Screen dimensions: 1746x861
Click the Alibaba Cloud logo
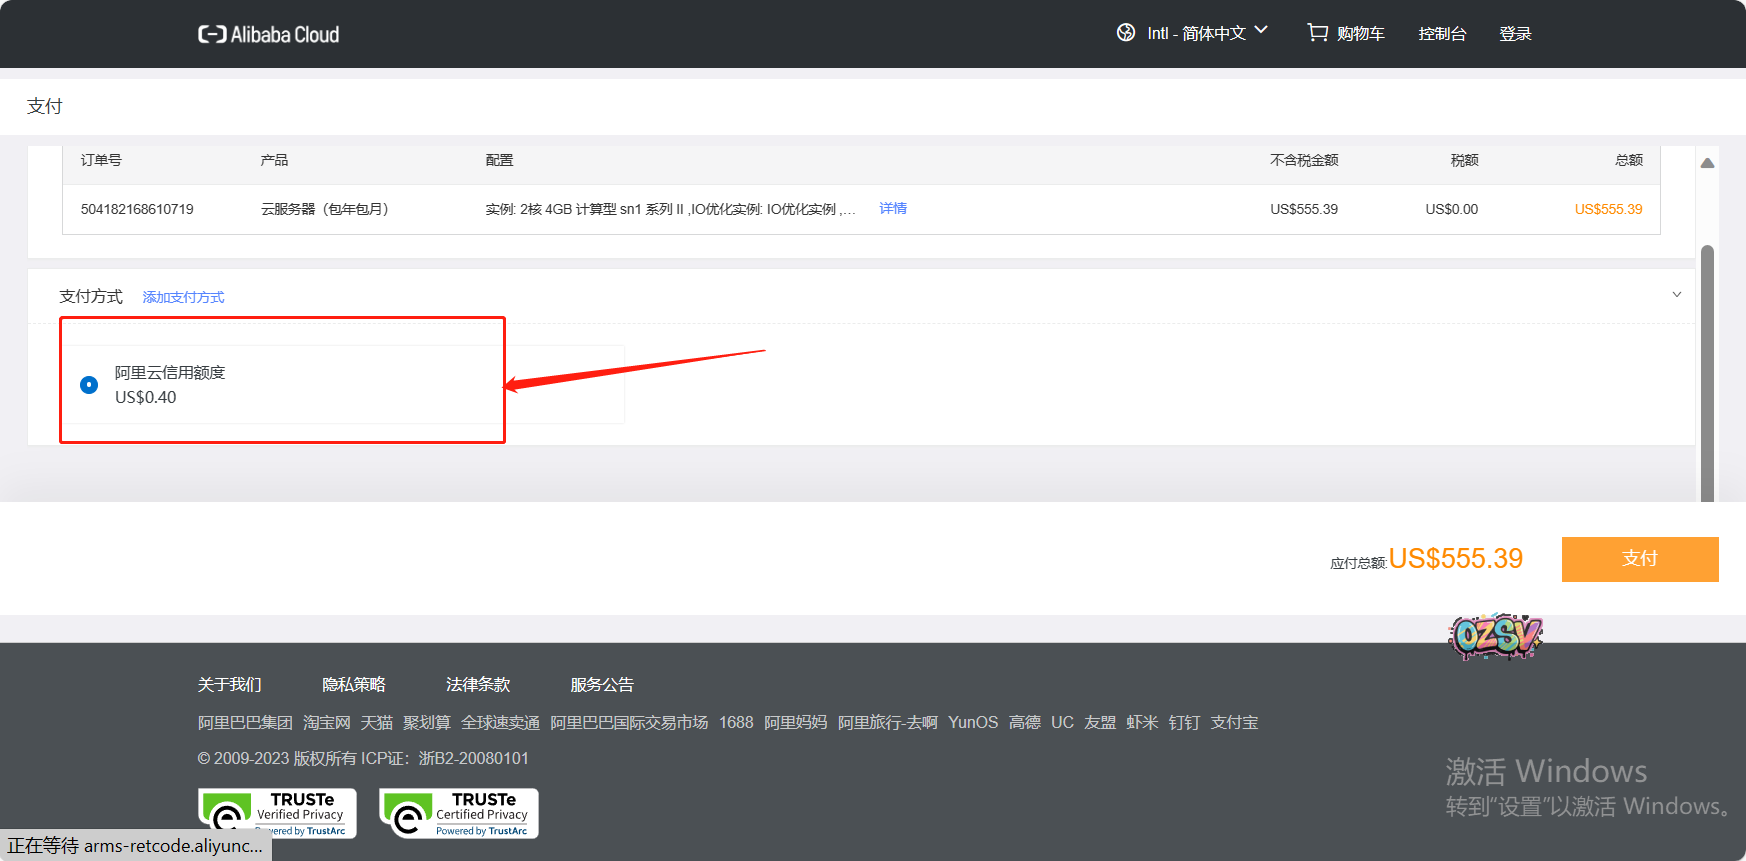[268, 35]
